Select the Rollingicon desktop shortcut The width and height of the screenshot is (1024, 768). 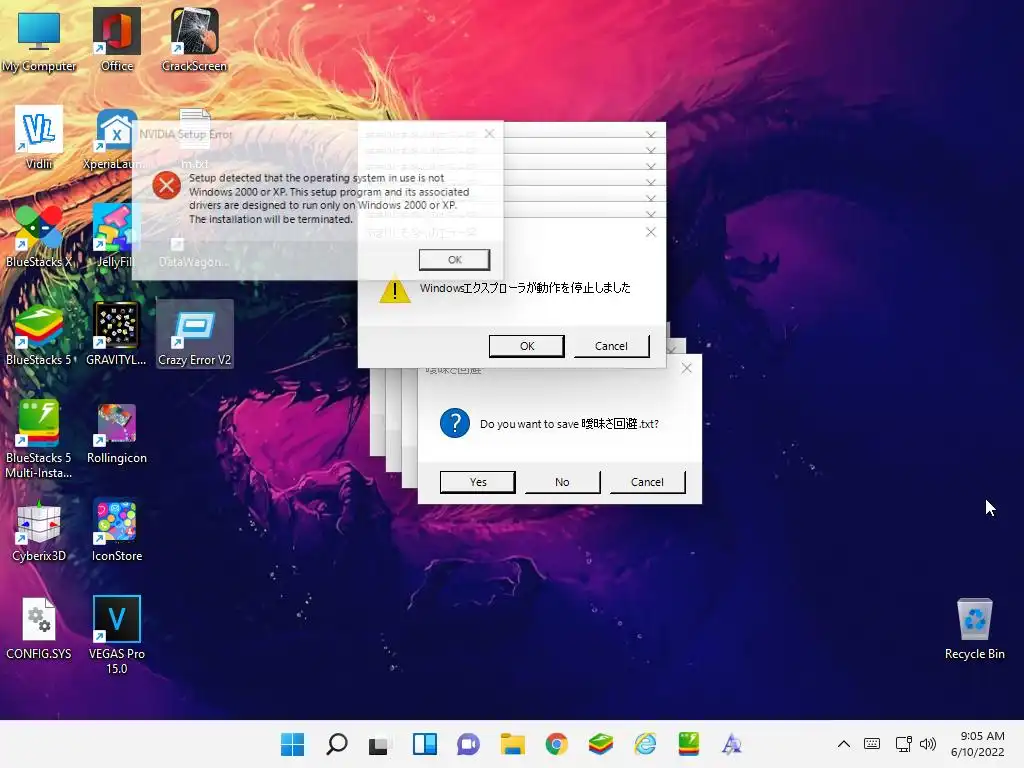(116, 432)
